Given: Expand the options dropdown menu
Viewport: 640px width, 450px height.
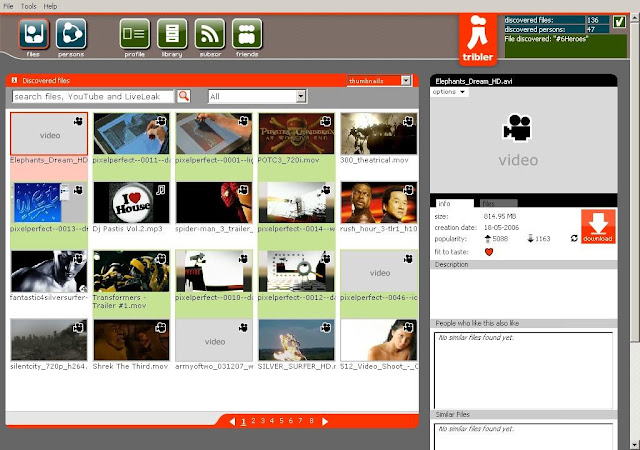Looking at the screenshot, I should click(449, 92).
